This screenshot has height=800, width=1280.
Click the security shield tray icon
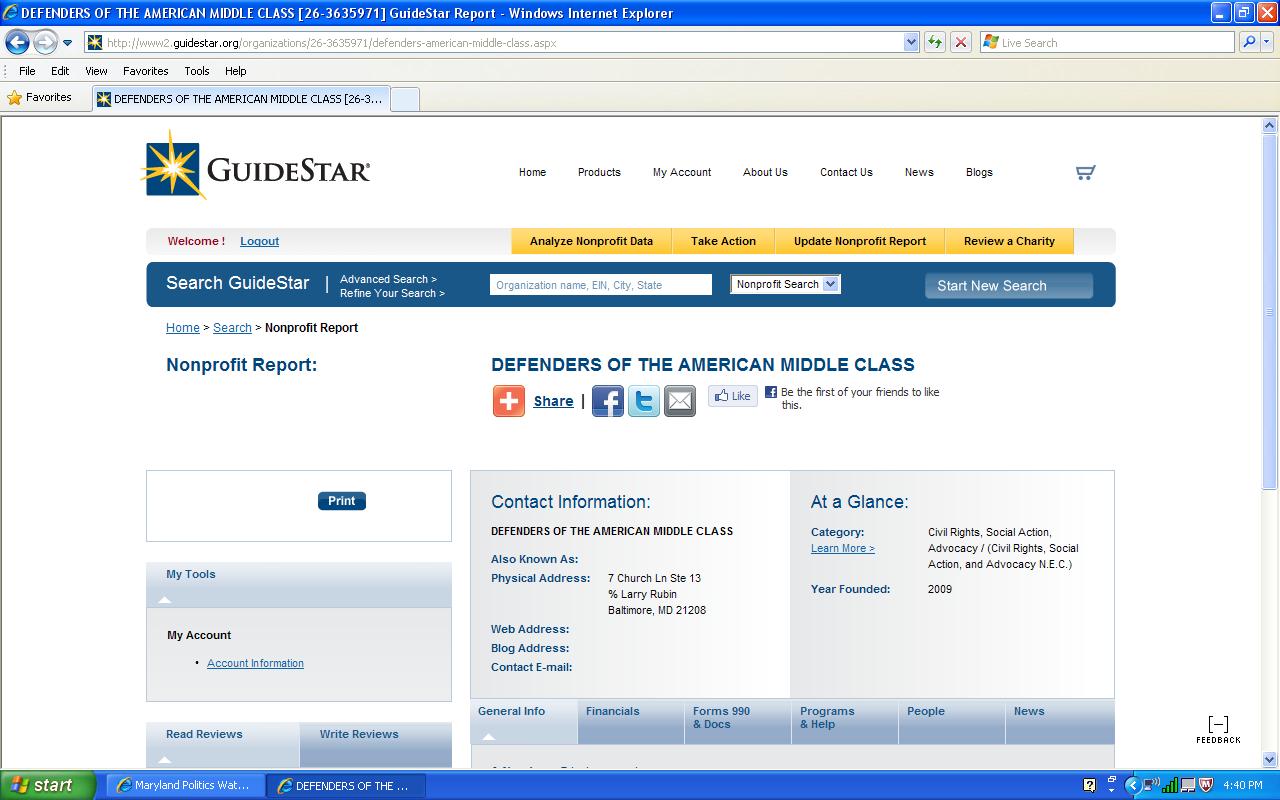(x=1206, y=785)
